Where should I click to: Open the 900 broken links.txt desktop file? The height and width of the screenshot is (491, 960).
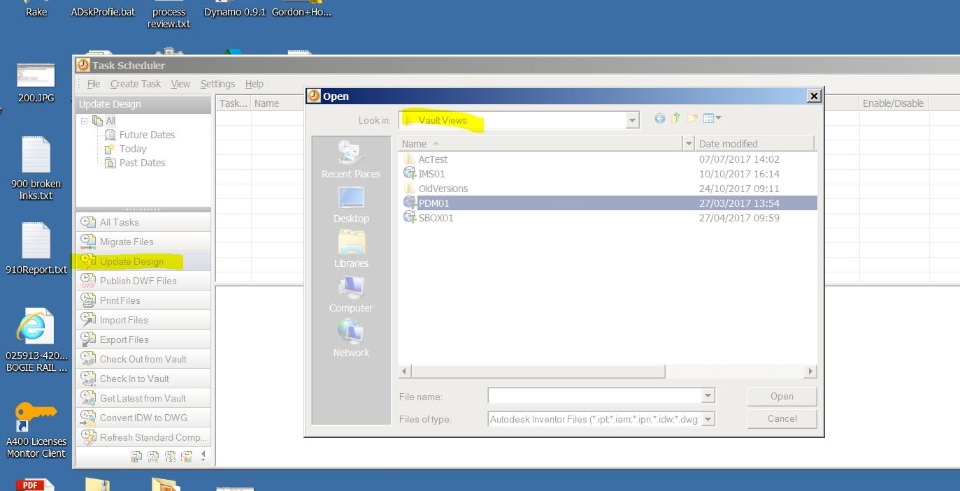[x=36, y=168]
